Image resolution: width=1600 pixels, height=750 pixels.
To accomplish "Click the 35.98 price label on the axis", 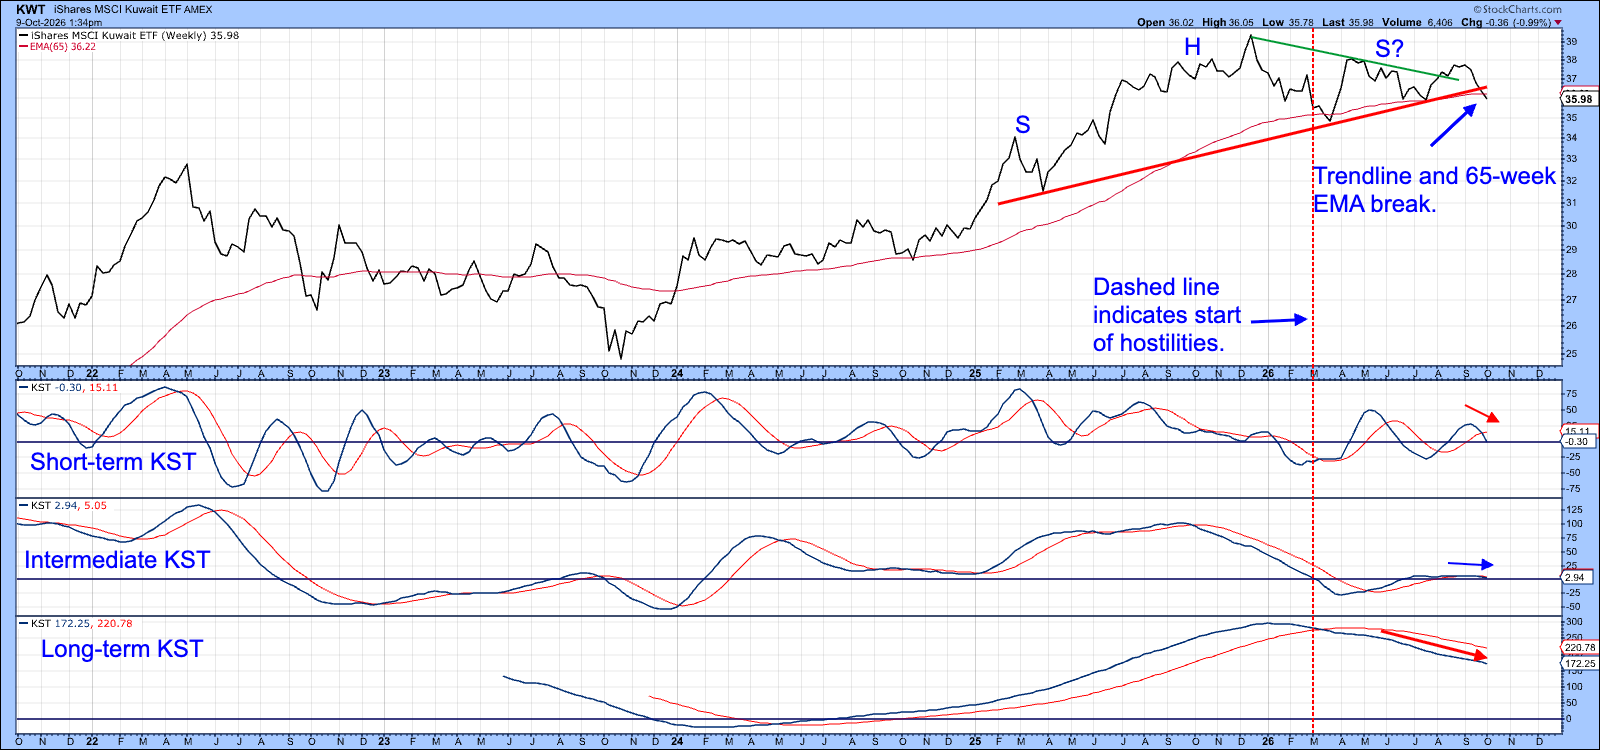I will click(x=1579, y=99).
